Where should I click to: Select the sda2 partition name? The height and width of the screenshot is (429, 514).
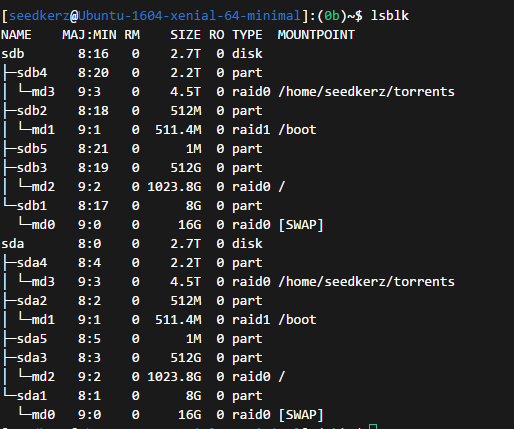(32, 301)
